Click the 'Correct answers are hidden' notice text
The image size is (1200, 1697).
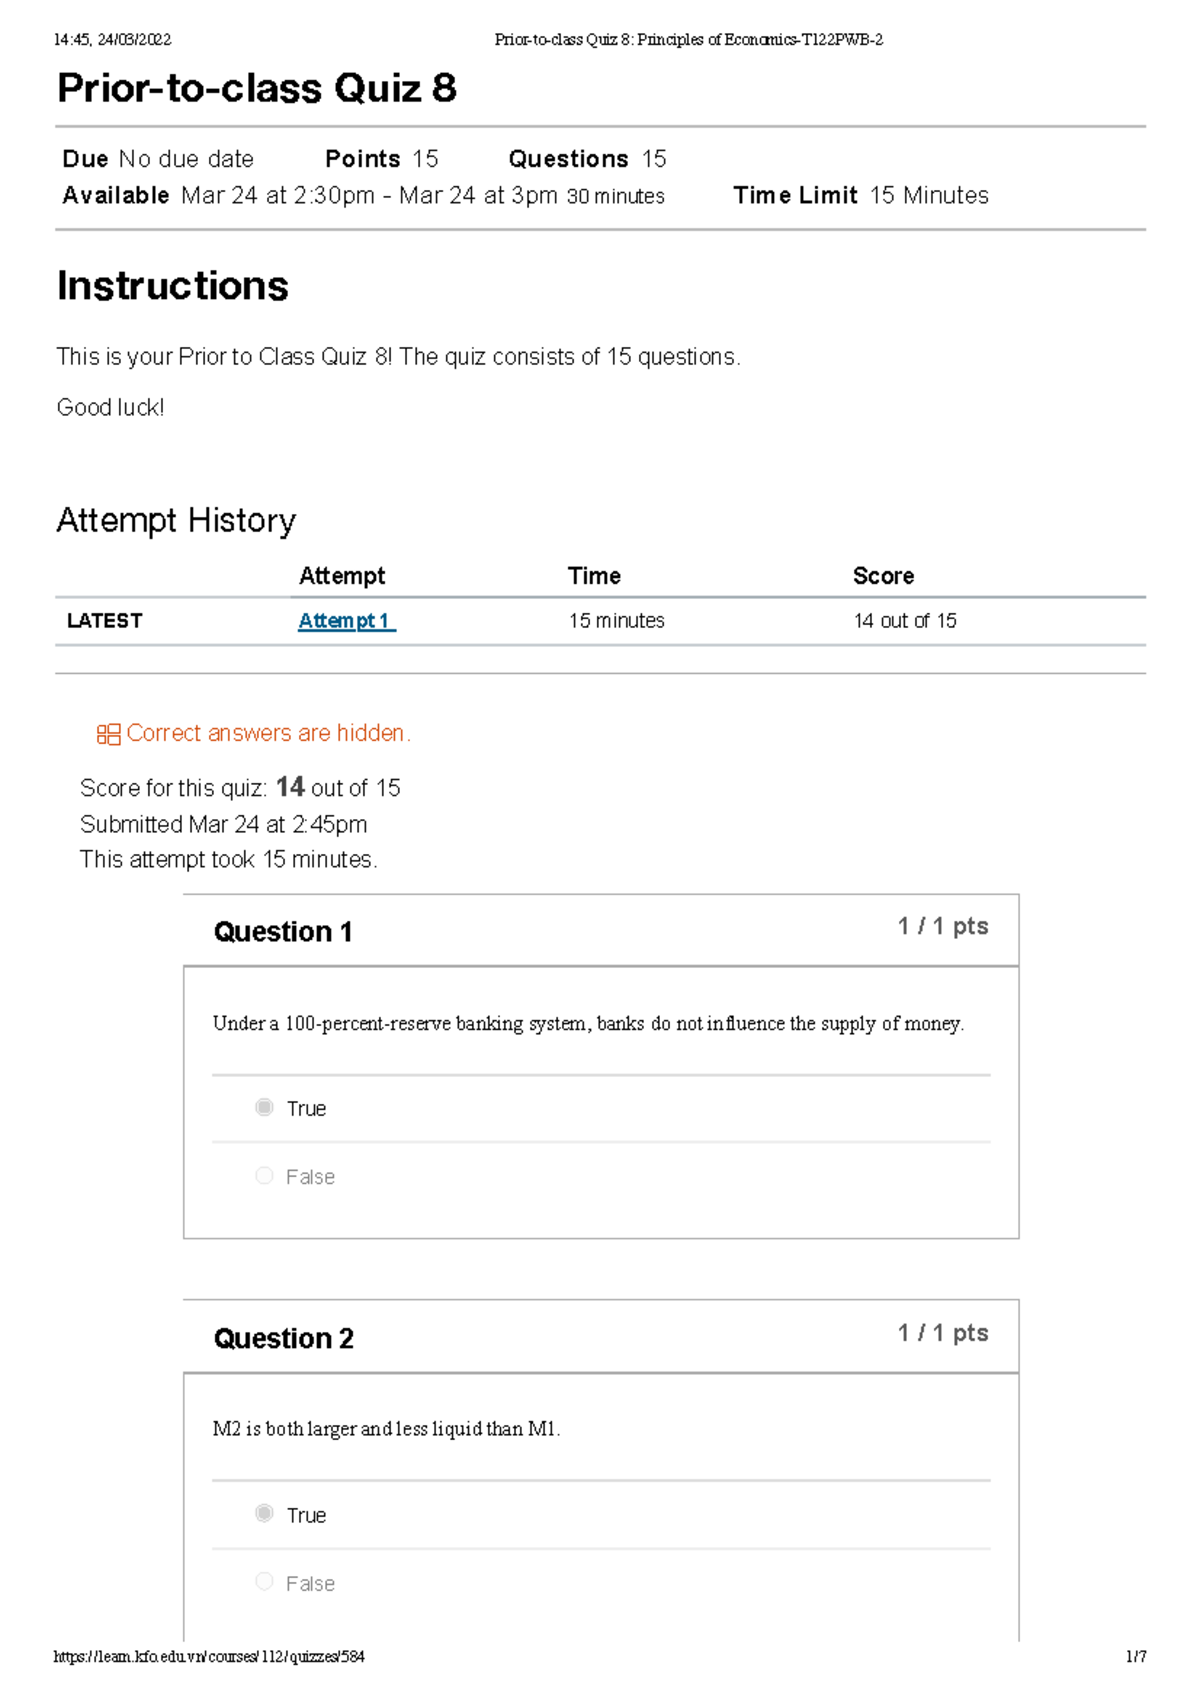[x=268, y=733]
